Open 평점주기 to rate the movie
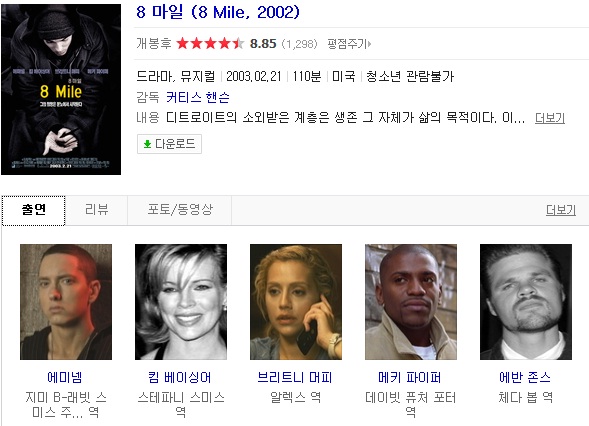Viewport: 589px width, 426px height. point(347,44)
